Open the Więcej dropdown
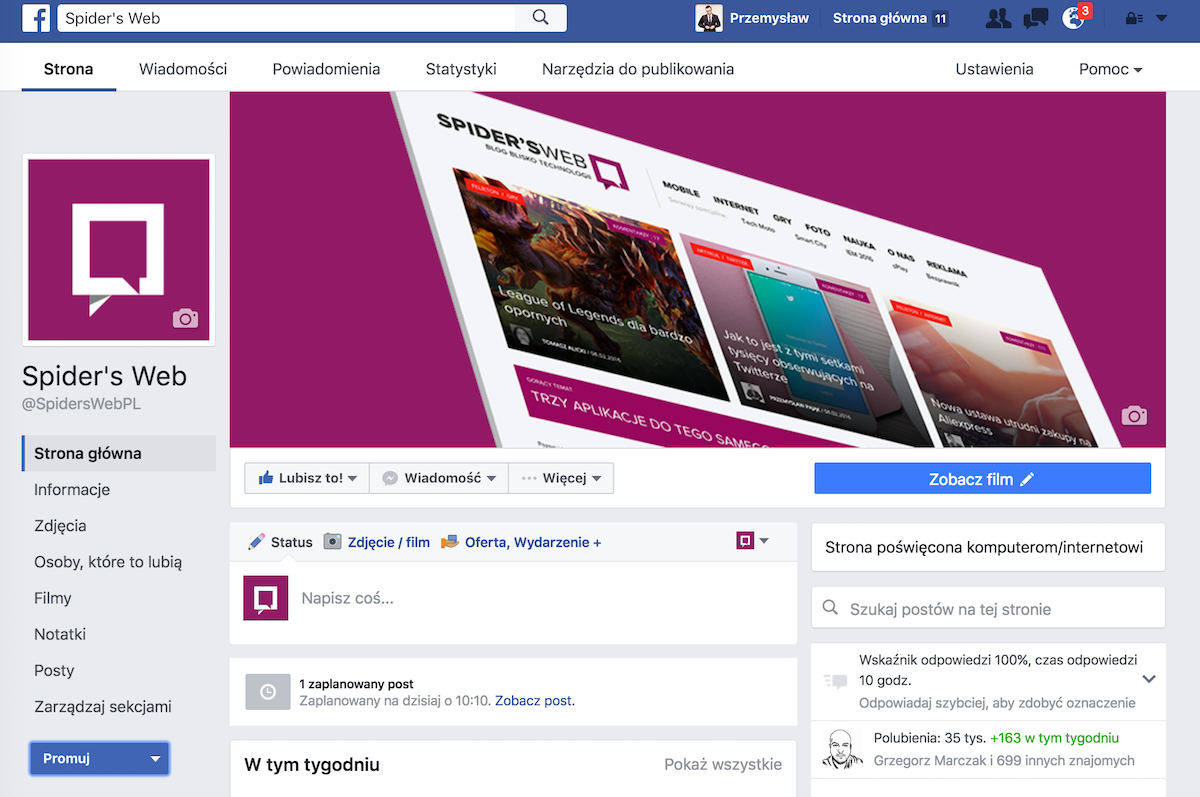This screenshot has width=1200, height=797. point(561,478)
